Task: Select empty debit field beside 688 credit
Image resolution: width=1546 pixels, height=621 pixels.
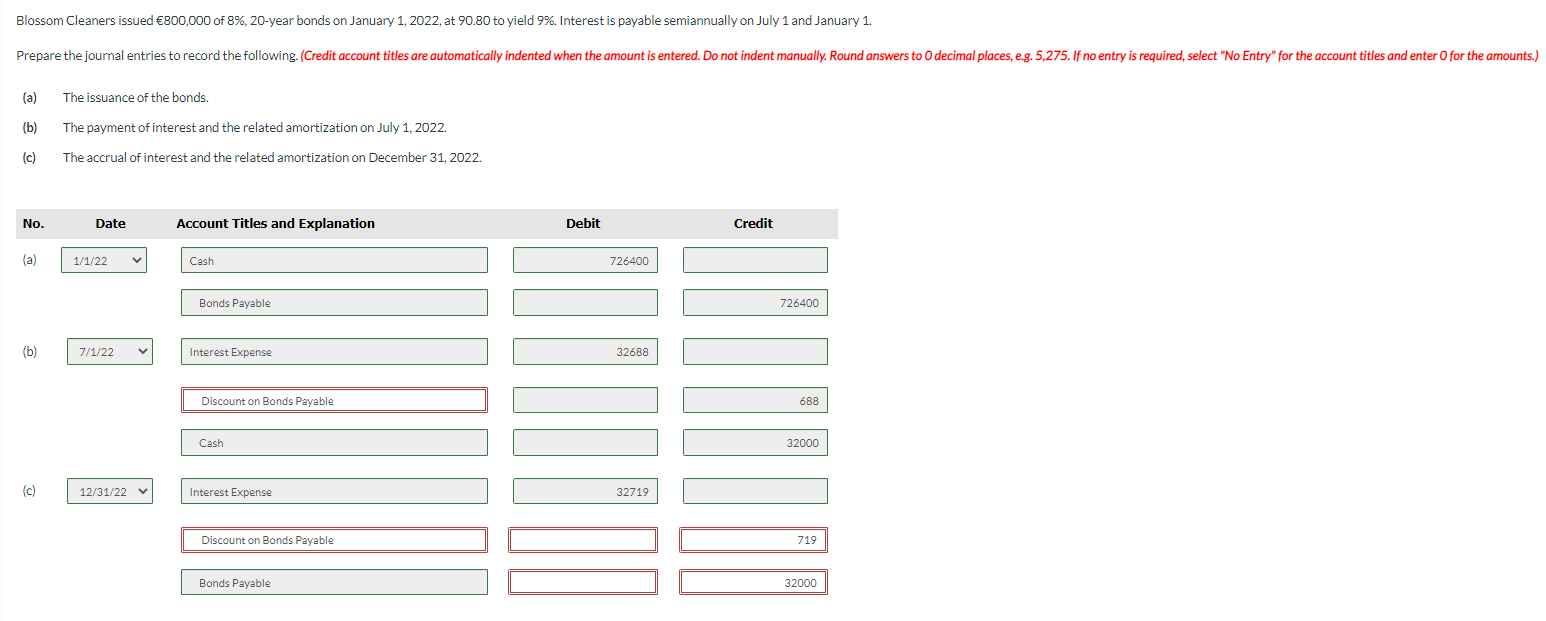Action: (586, 400)
